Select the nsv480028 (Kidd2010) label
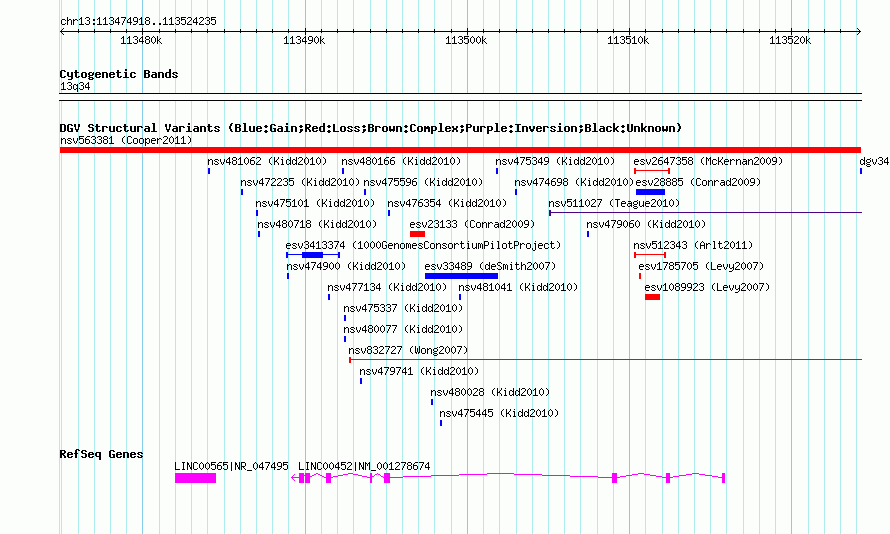The image size is (890, 534). 490,392
